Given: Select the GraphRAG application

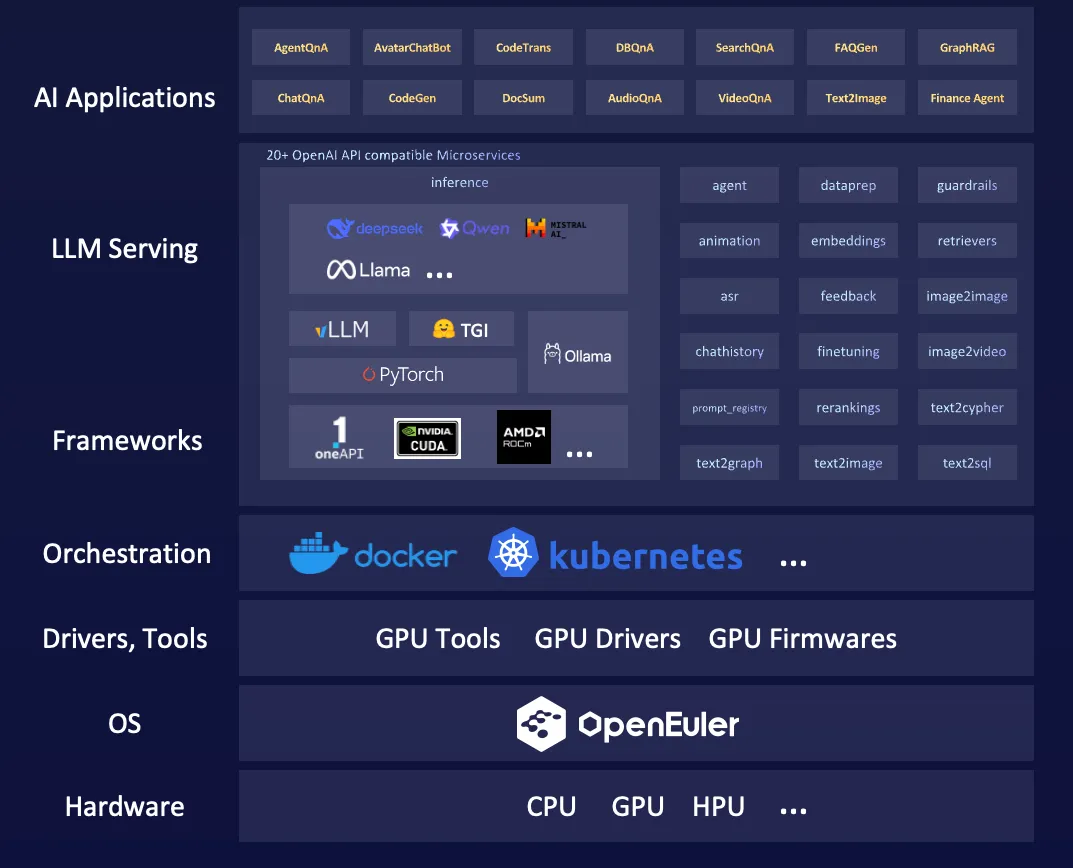Looking at the screenshot, I should [967, 48].
